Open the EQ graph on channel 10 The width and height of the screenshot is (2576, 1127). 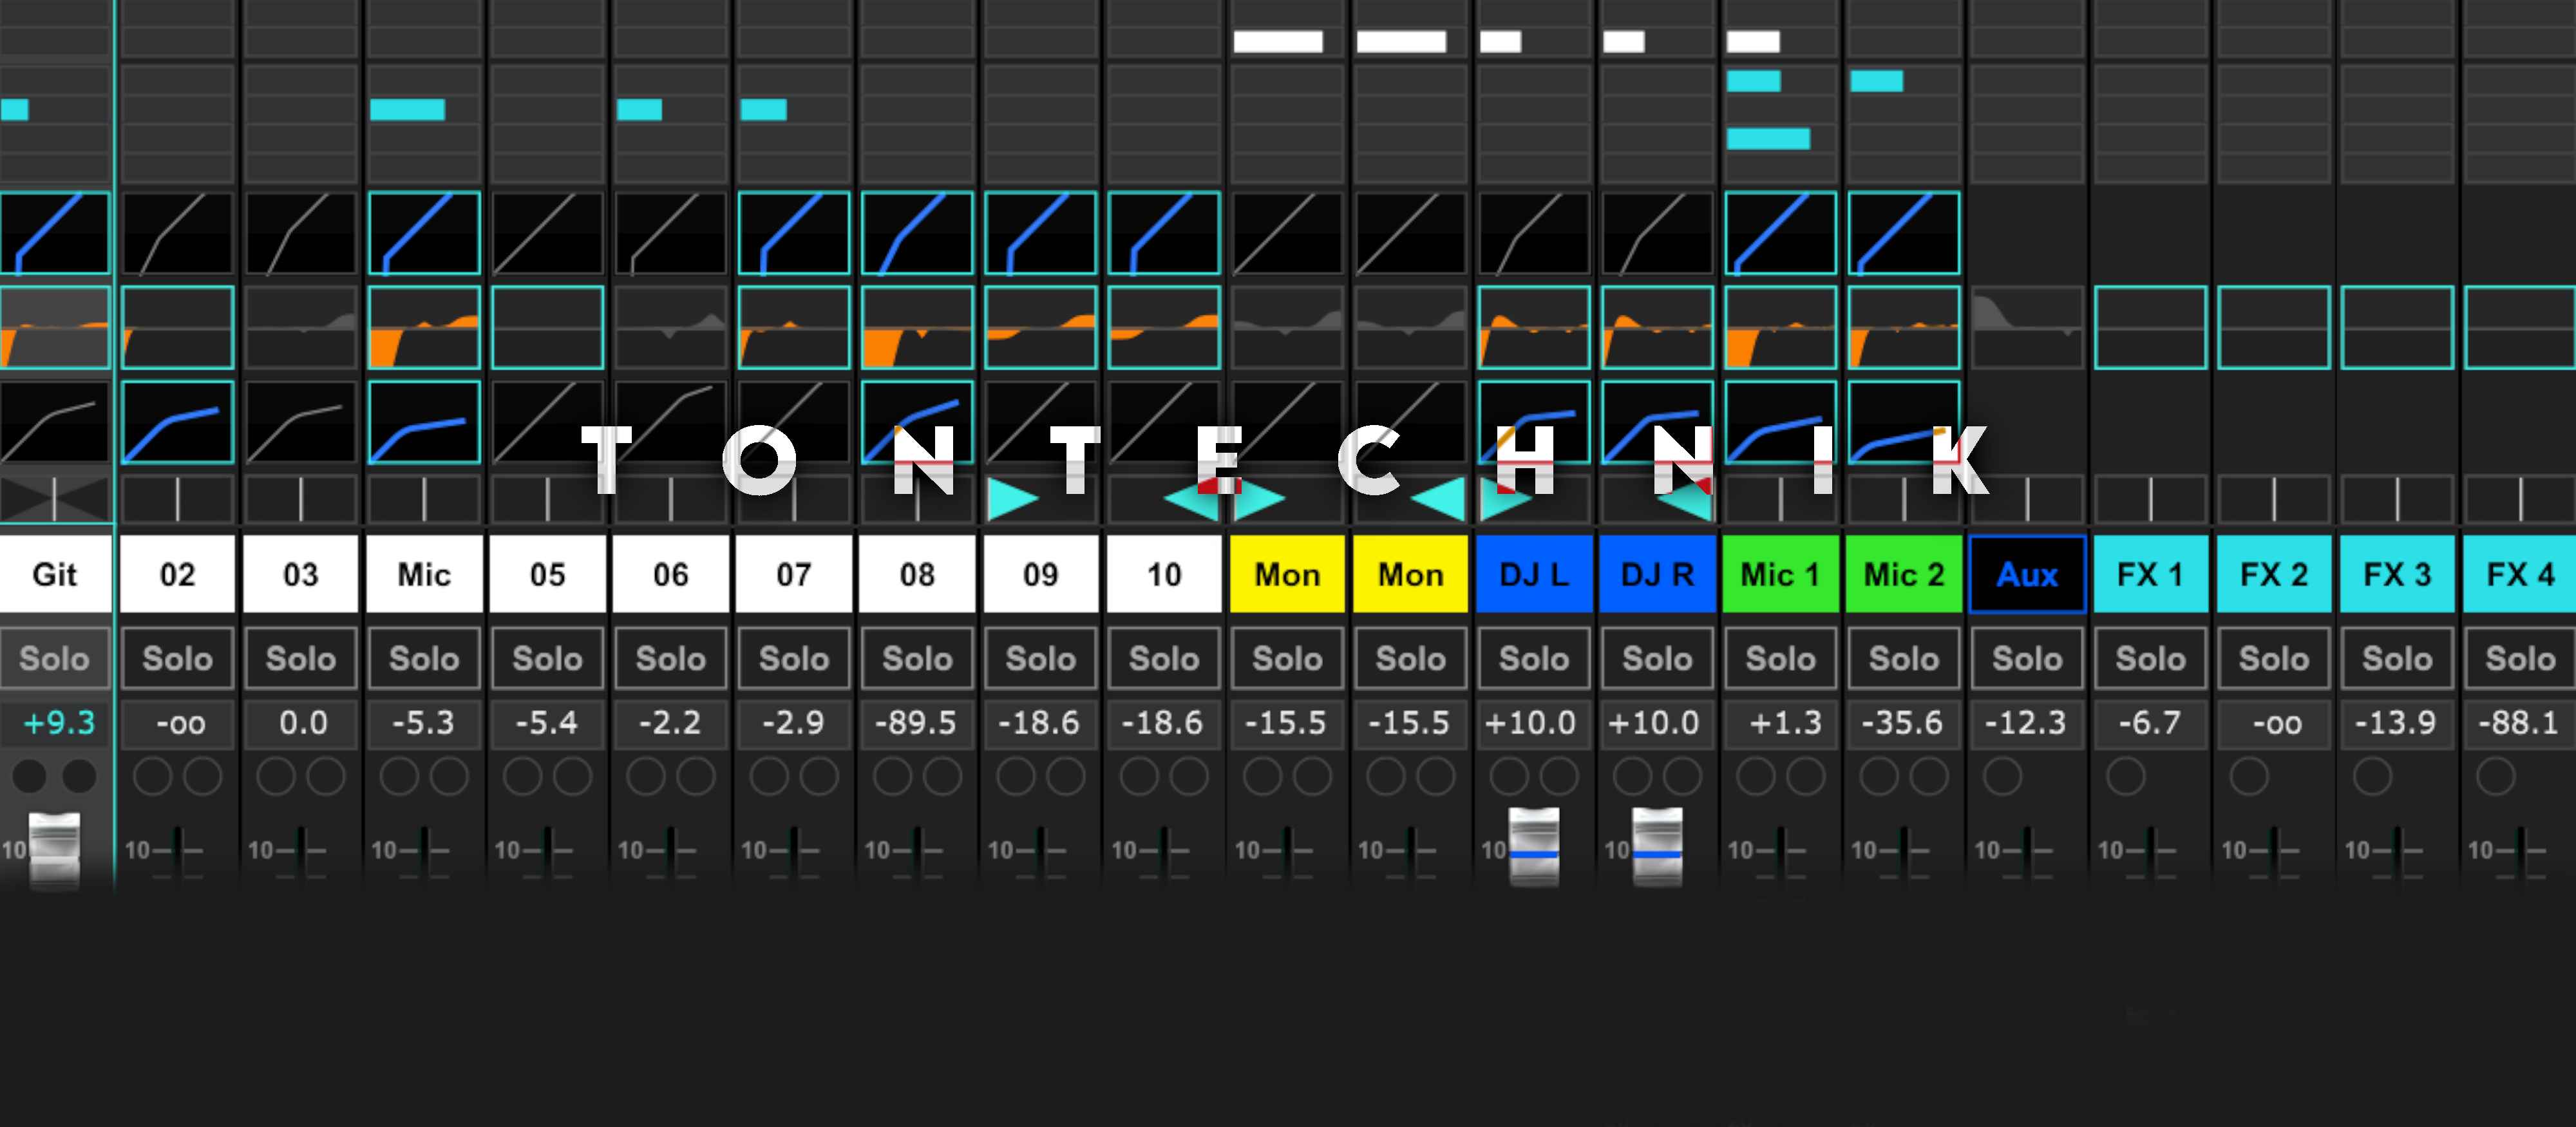(x=1164, y=327)
